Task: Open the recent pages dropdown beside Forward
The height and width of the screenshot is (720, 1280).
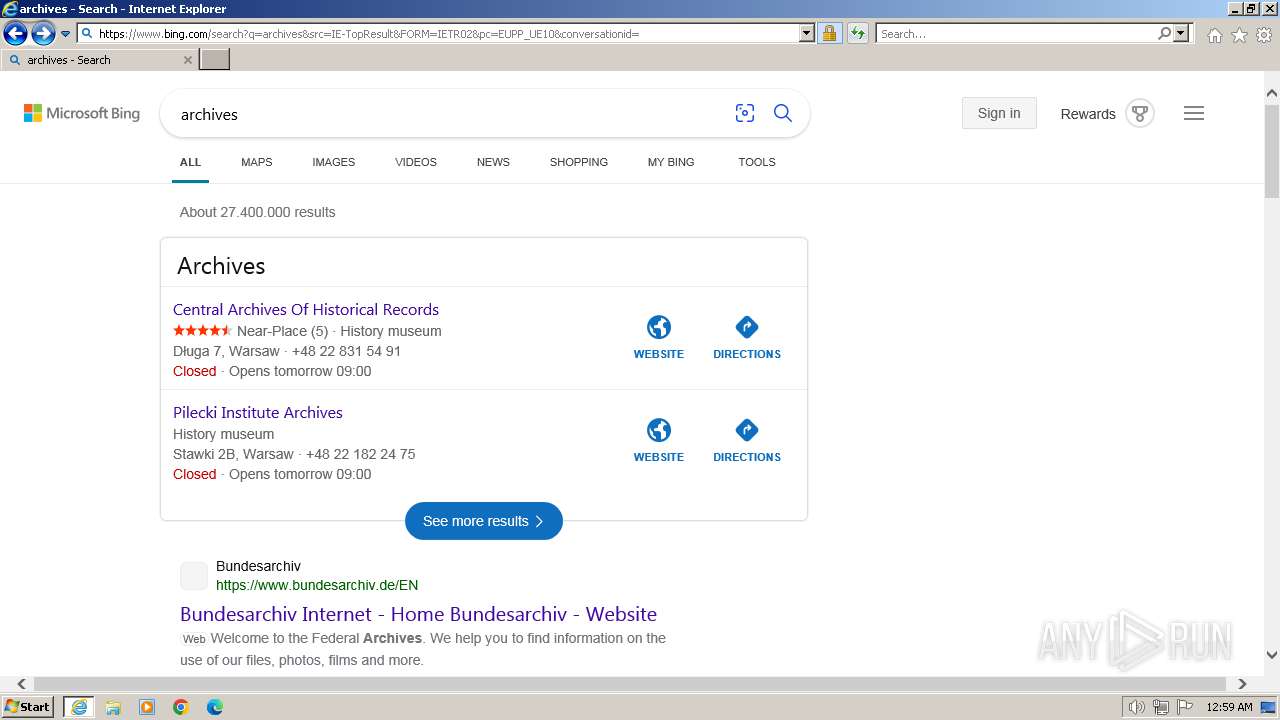Action: tap(66, 34)
